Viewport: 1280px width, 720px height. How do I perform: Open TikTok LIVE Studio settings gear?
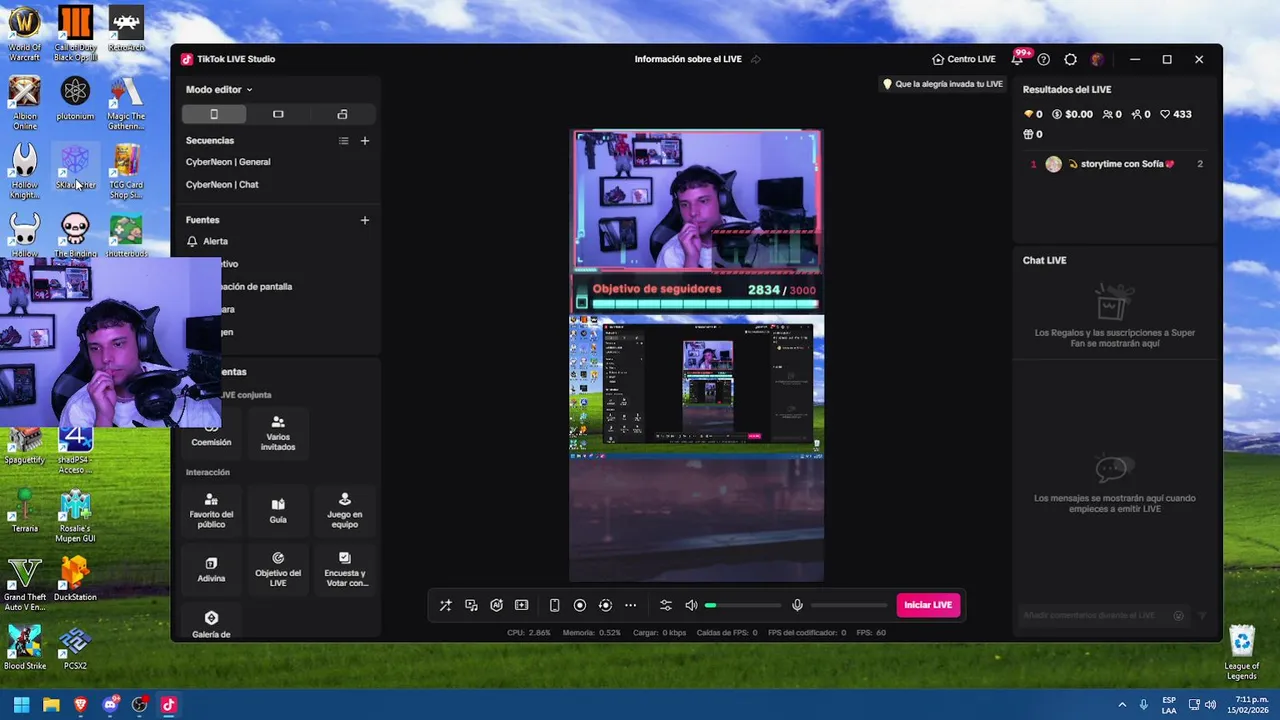point(1071,59)
